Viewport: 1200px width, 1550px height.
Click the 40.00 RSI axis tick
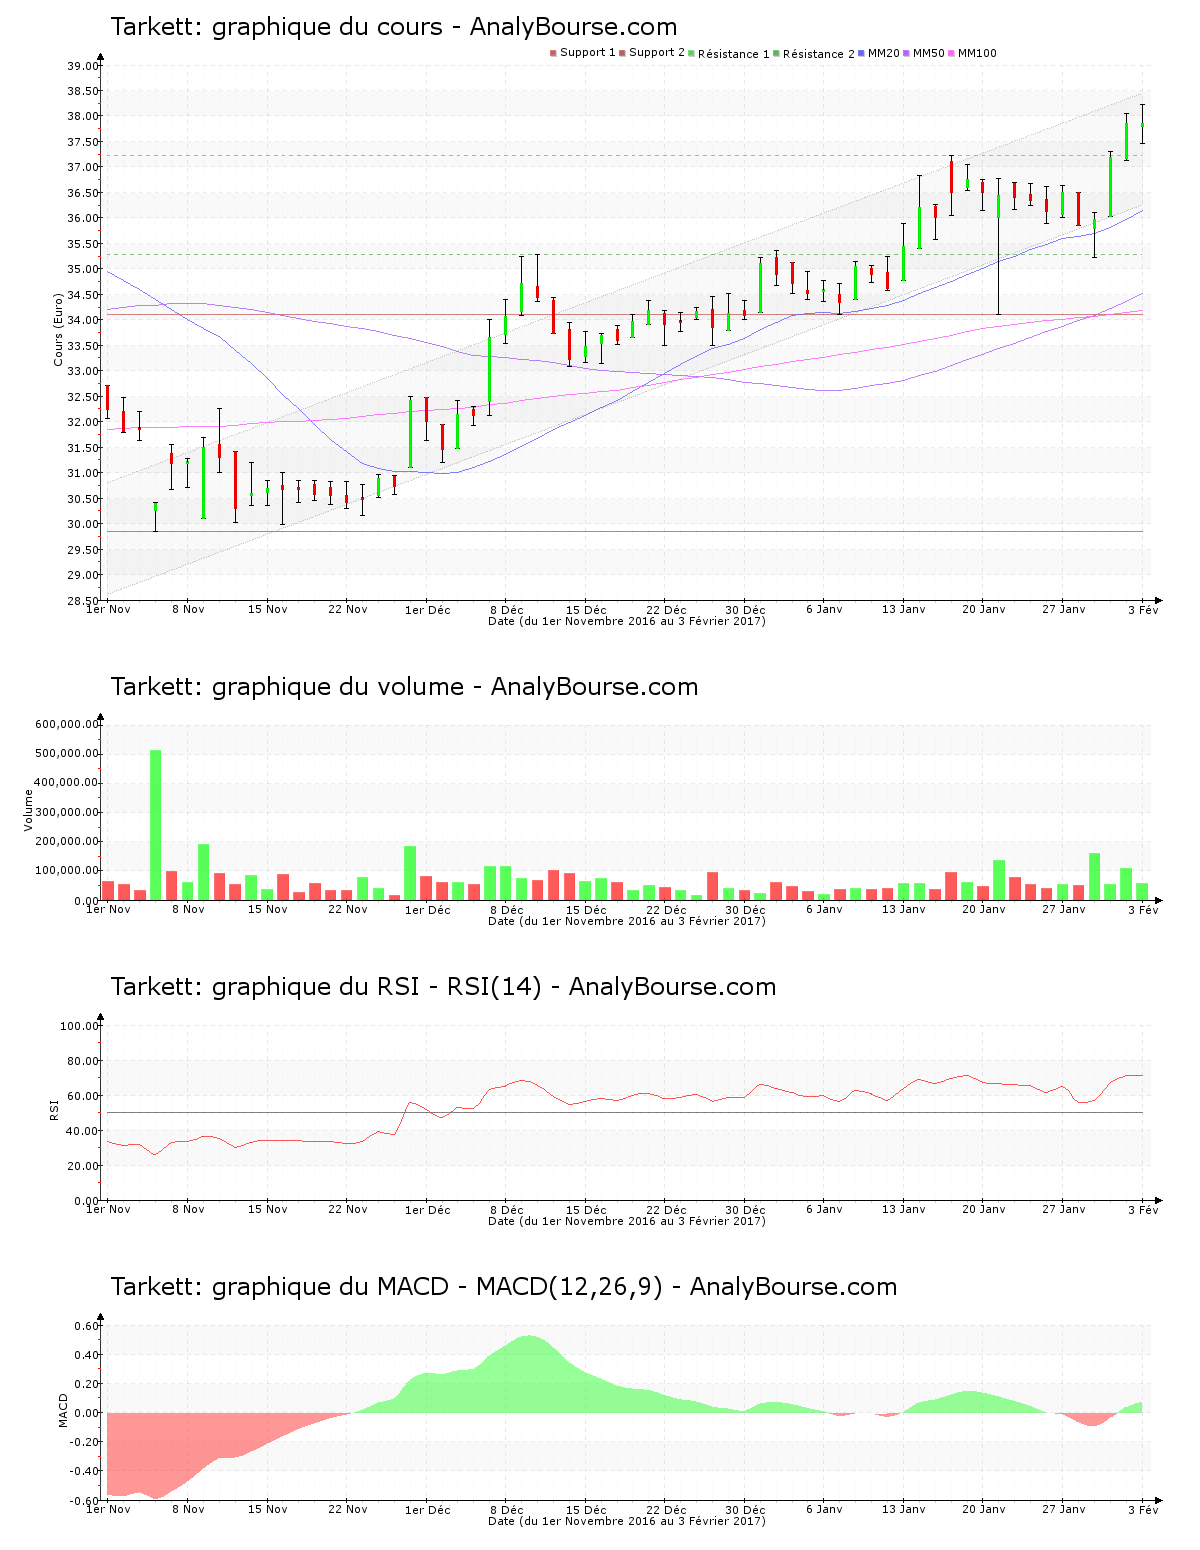click(x=84, y=1131)
